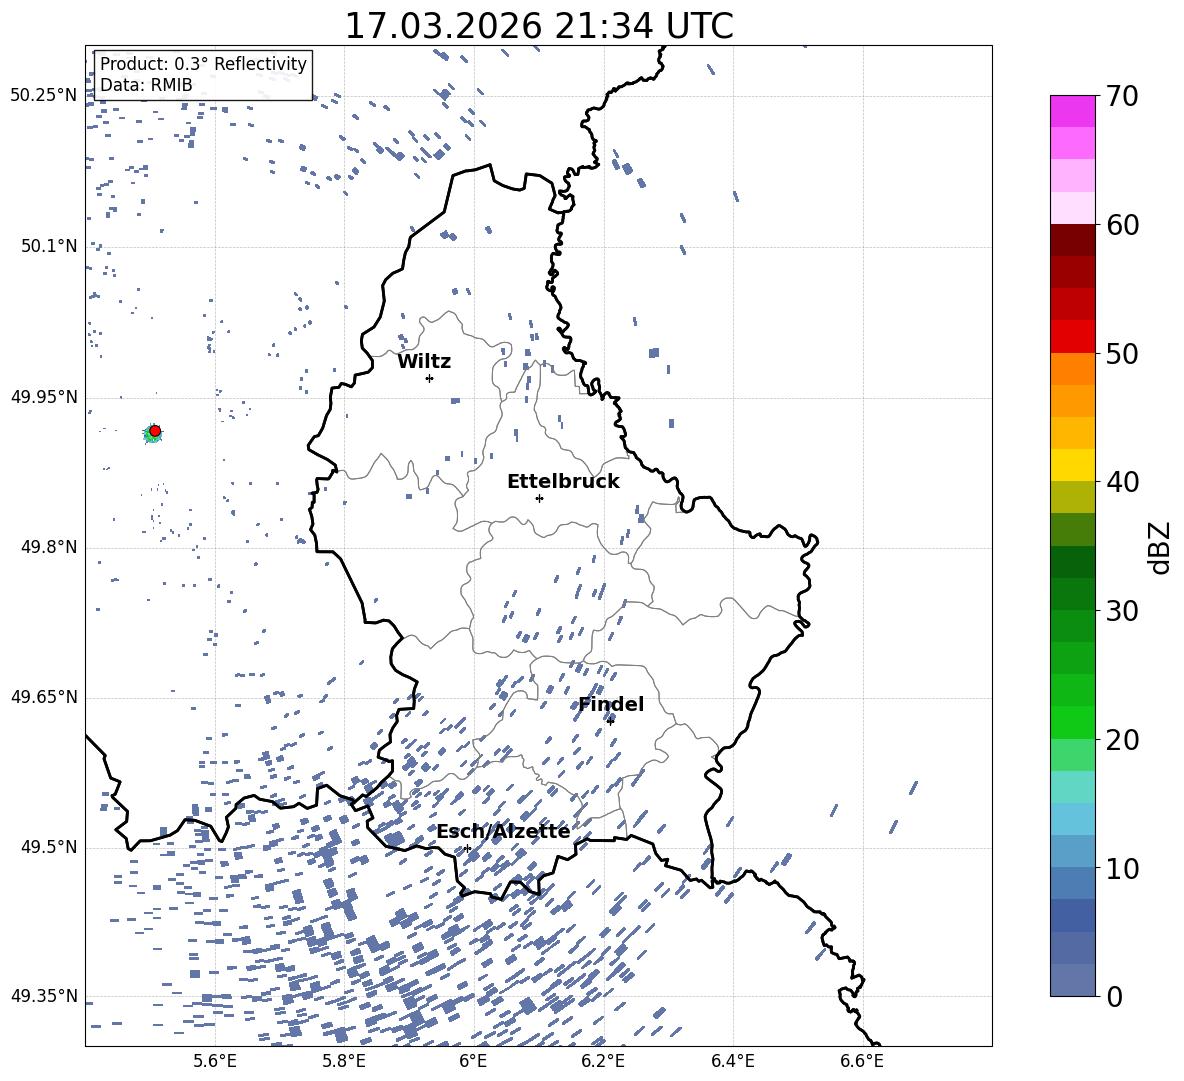
Task: Click the 40 tick on colorbar
Action: tap(1122, 482)
